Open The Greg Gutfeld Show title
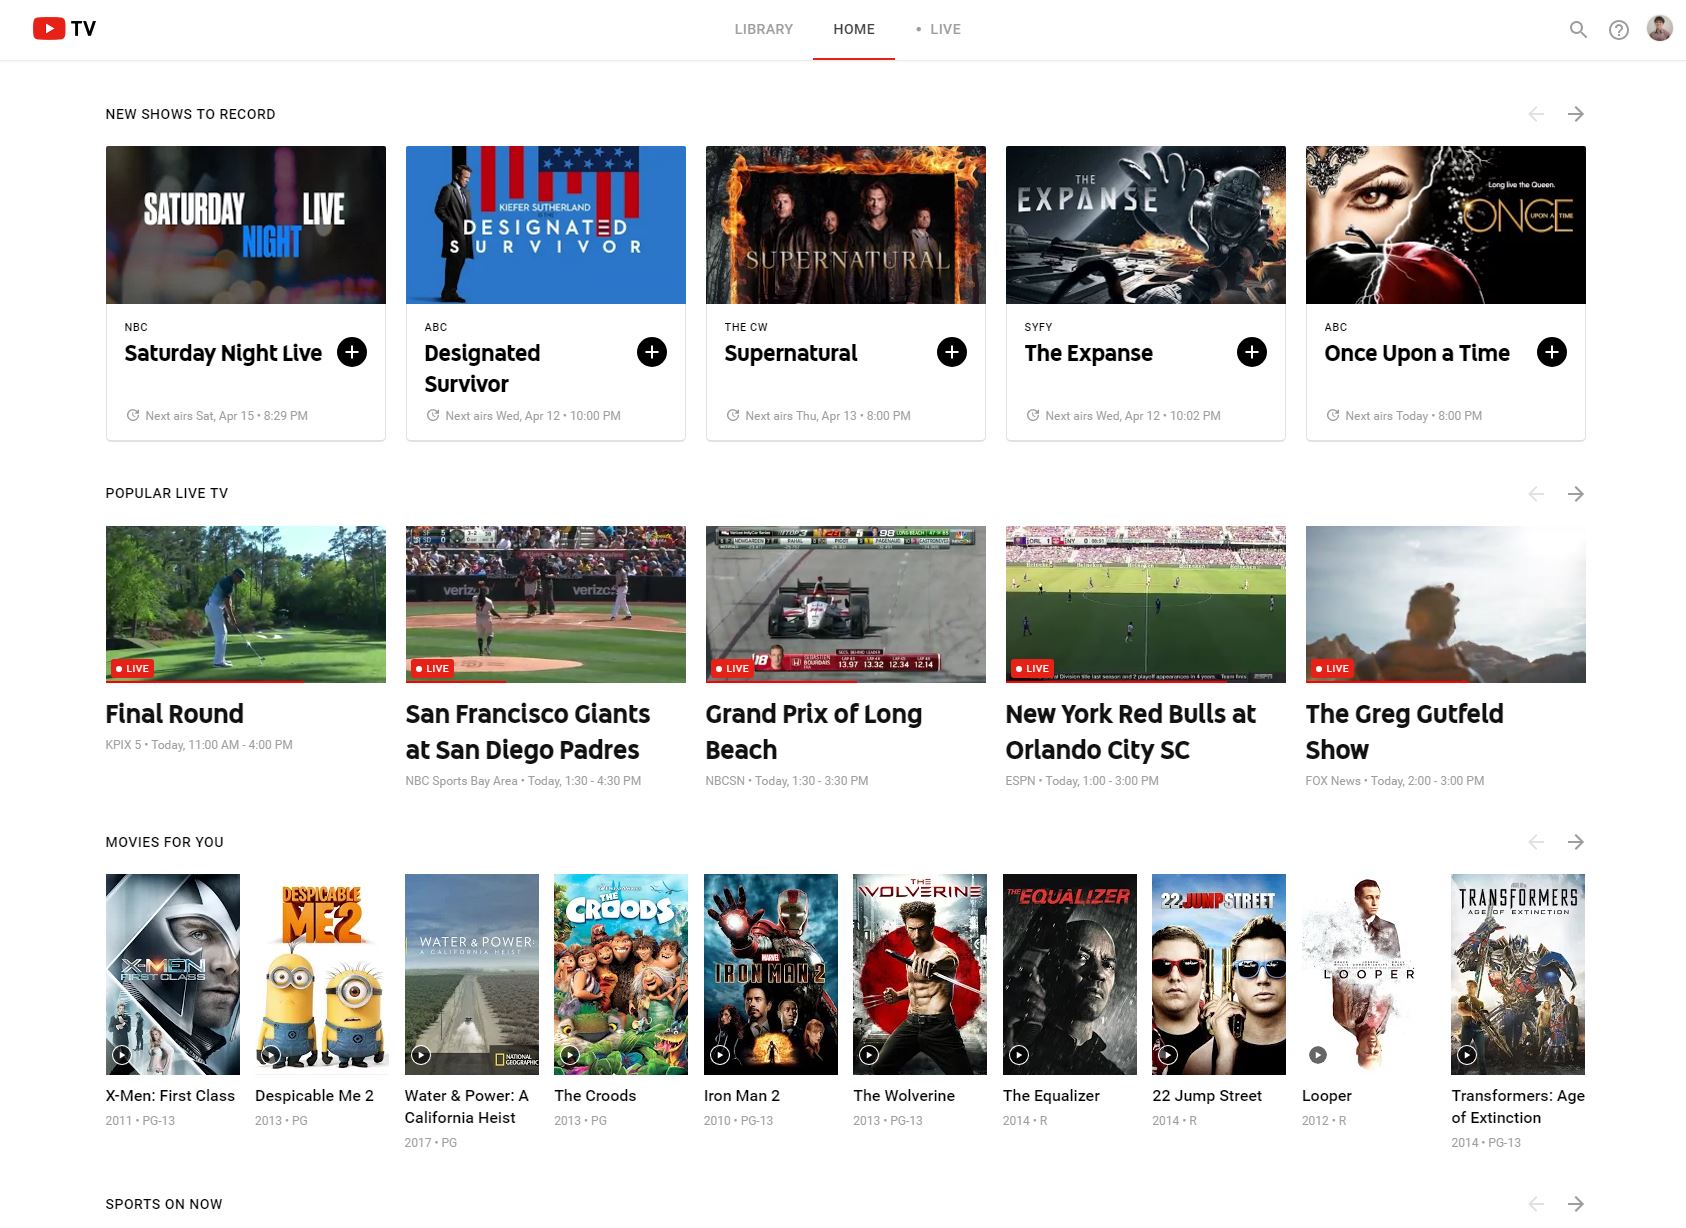This screenshot has height=1228, width=1686. coord(1405,732)
